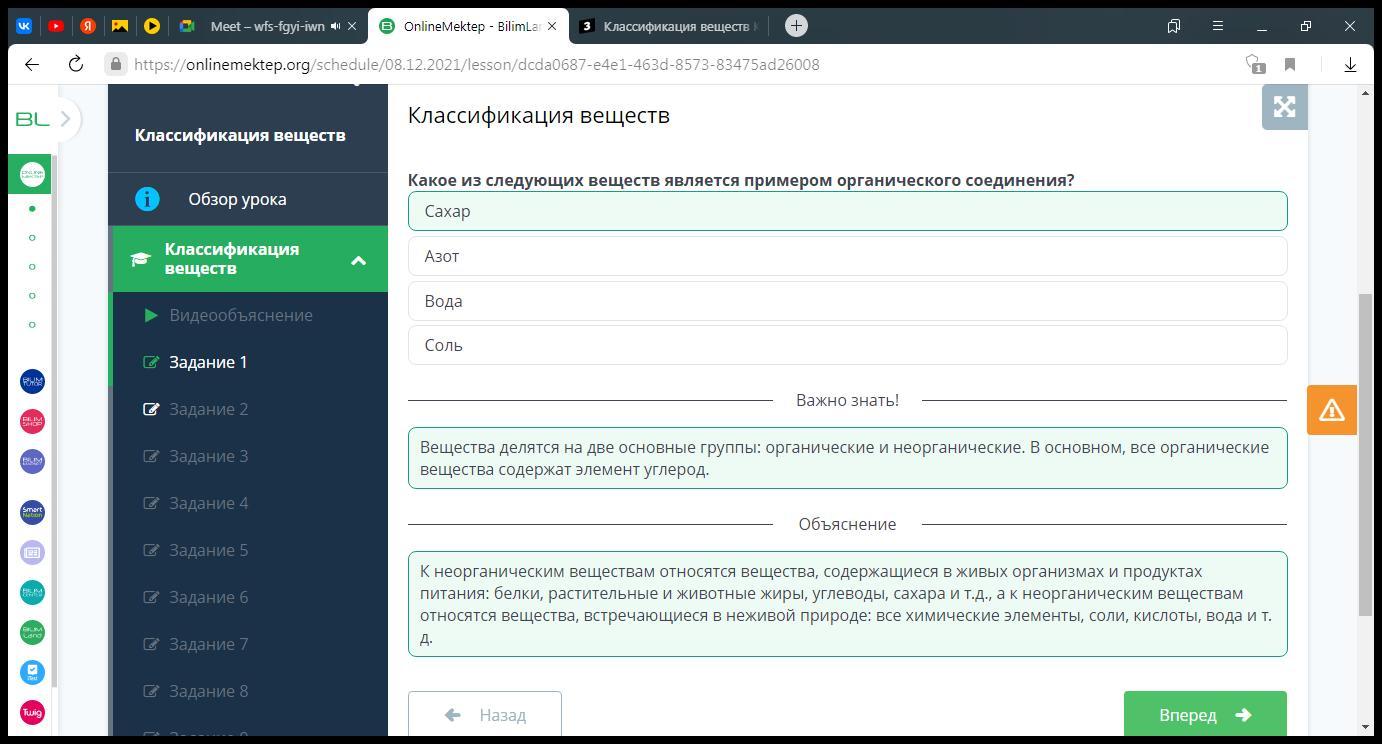Screen dimensions: 1382x744
Task: Click the lock site-info icon
Action: pyautogui.click(x=116, y=64)
